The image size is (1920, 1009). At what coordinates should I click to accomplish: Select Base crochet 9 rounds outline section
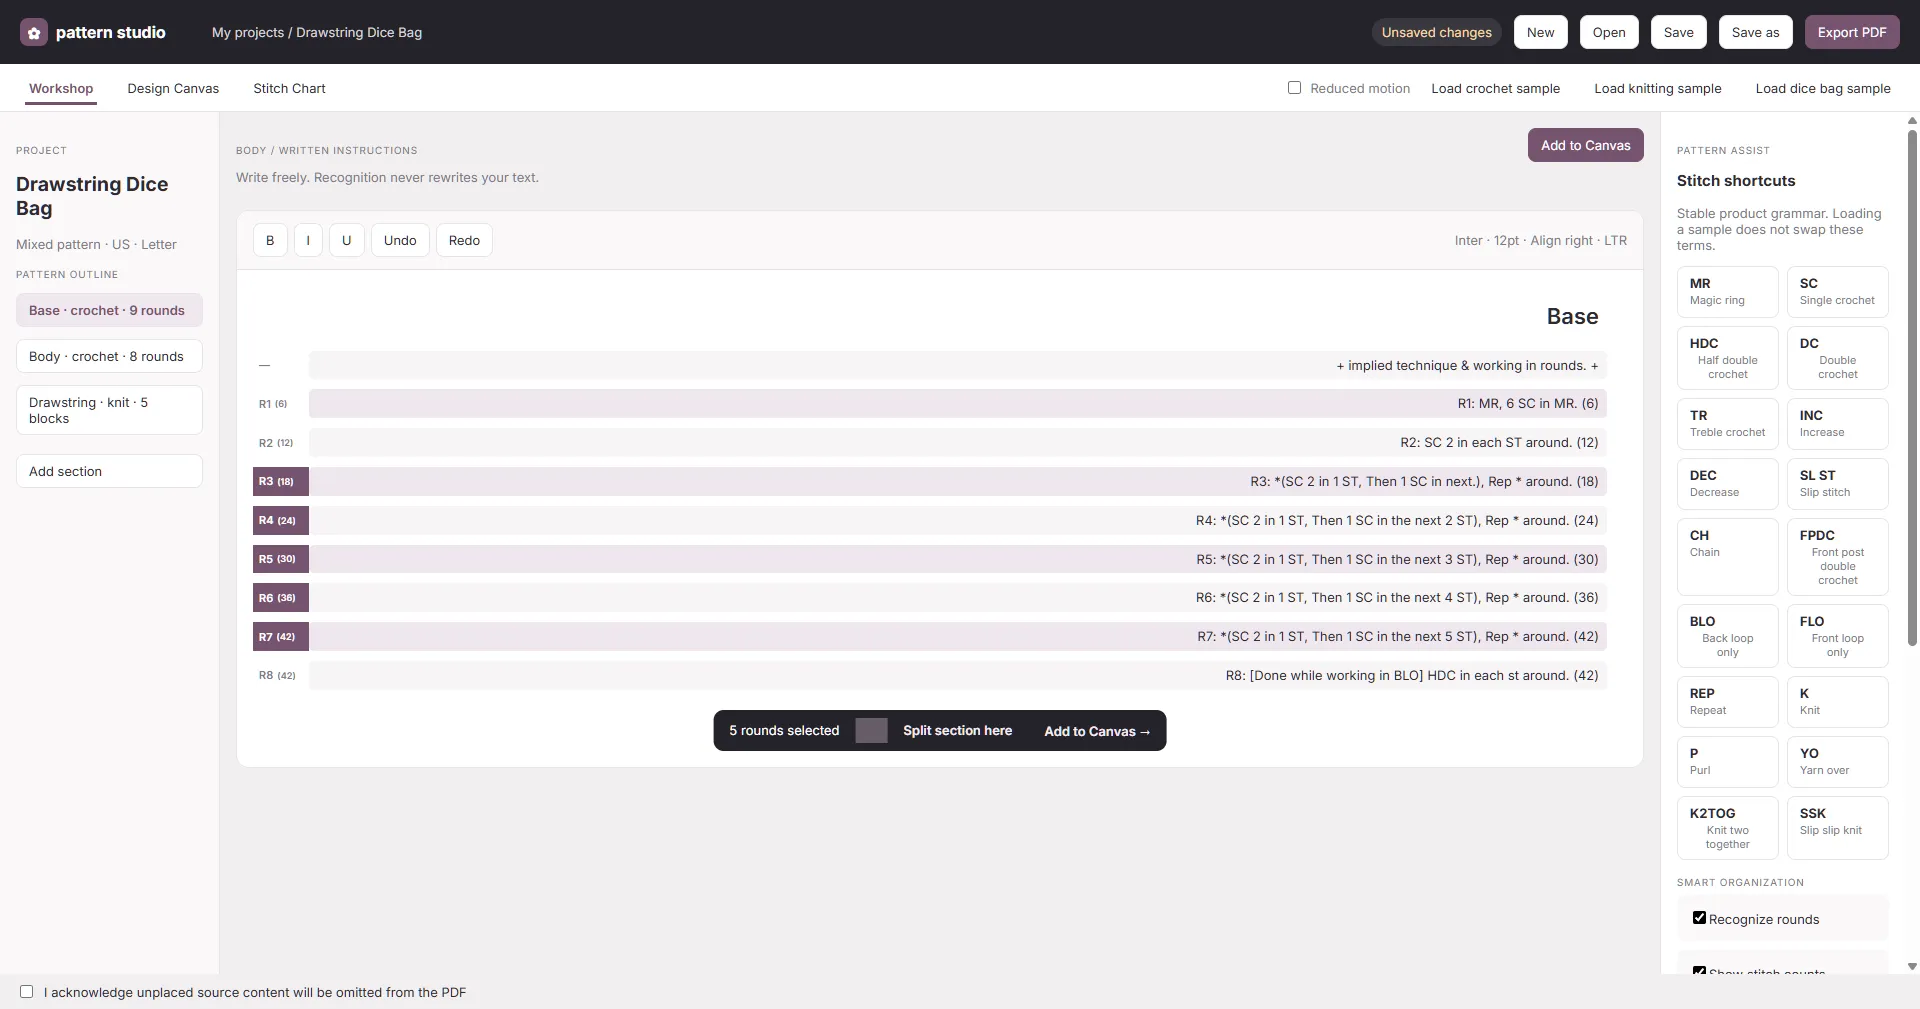pyautogui.click(x=109, y=310)
